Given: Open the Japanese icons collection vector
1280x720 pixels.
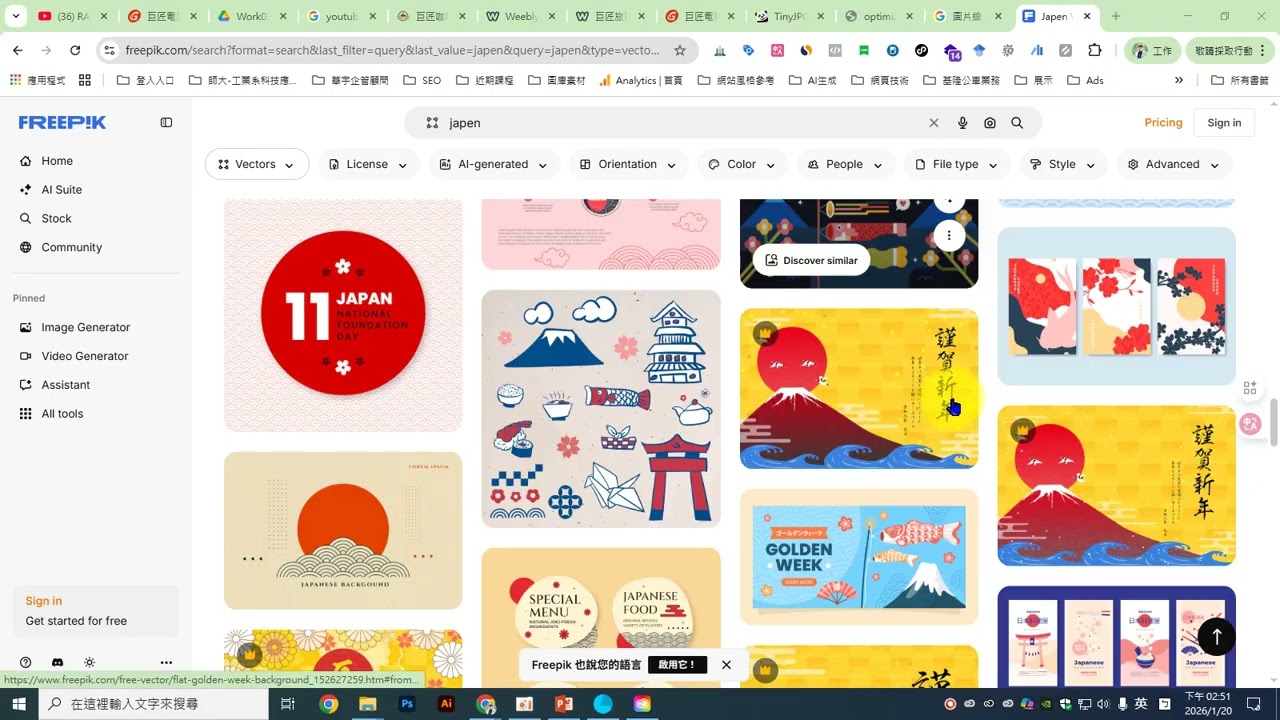Looking at the screenshot, I should (601, 409).
